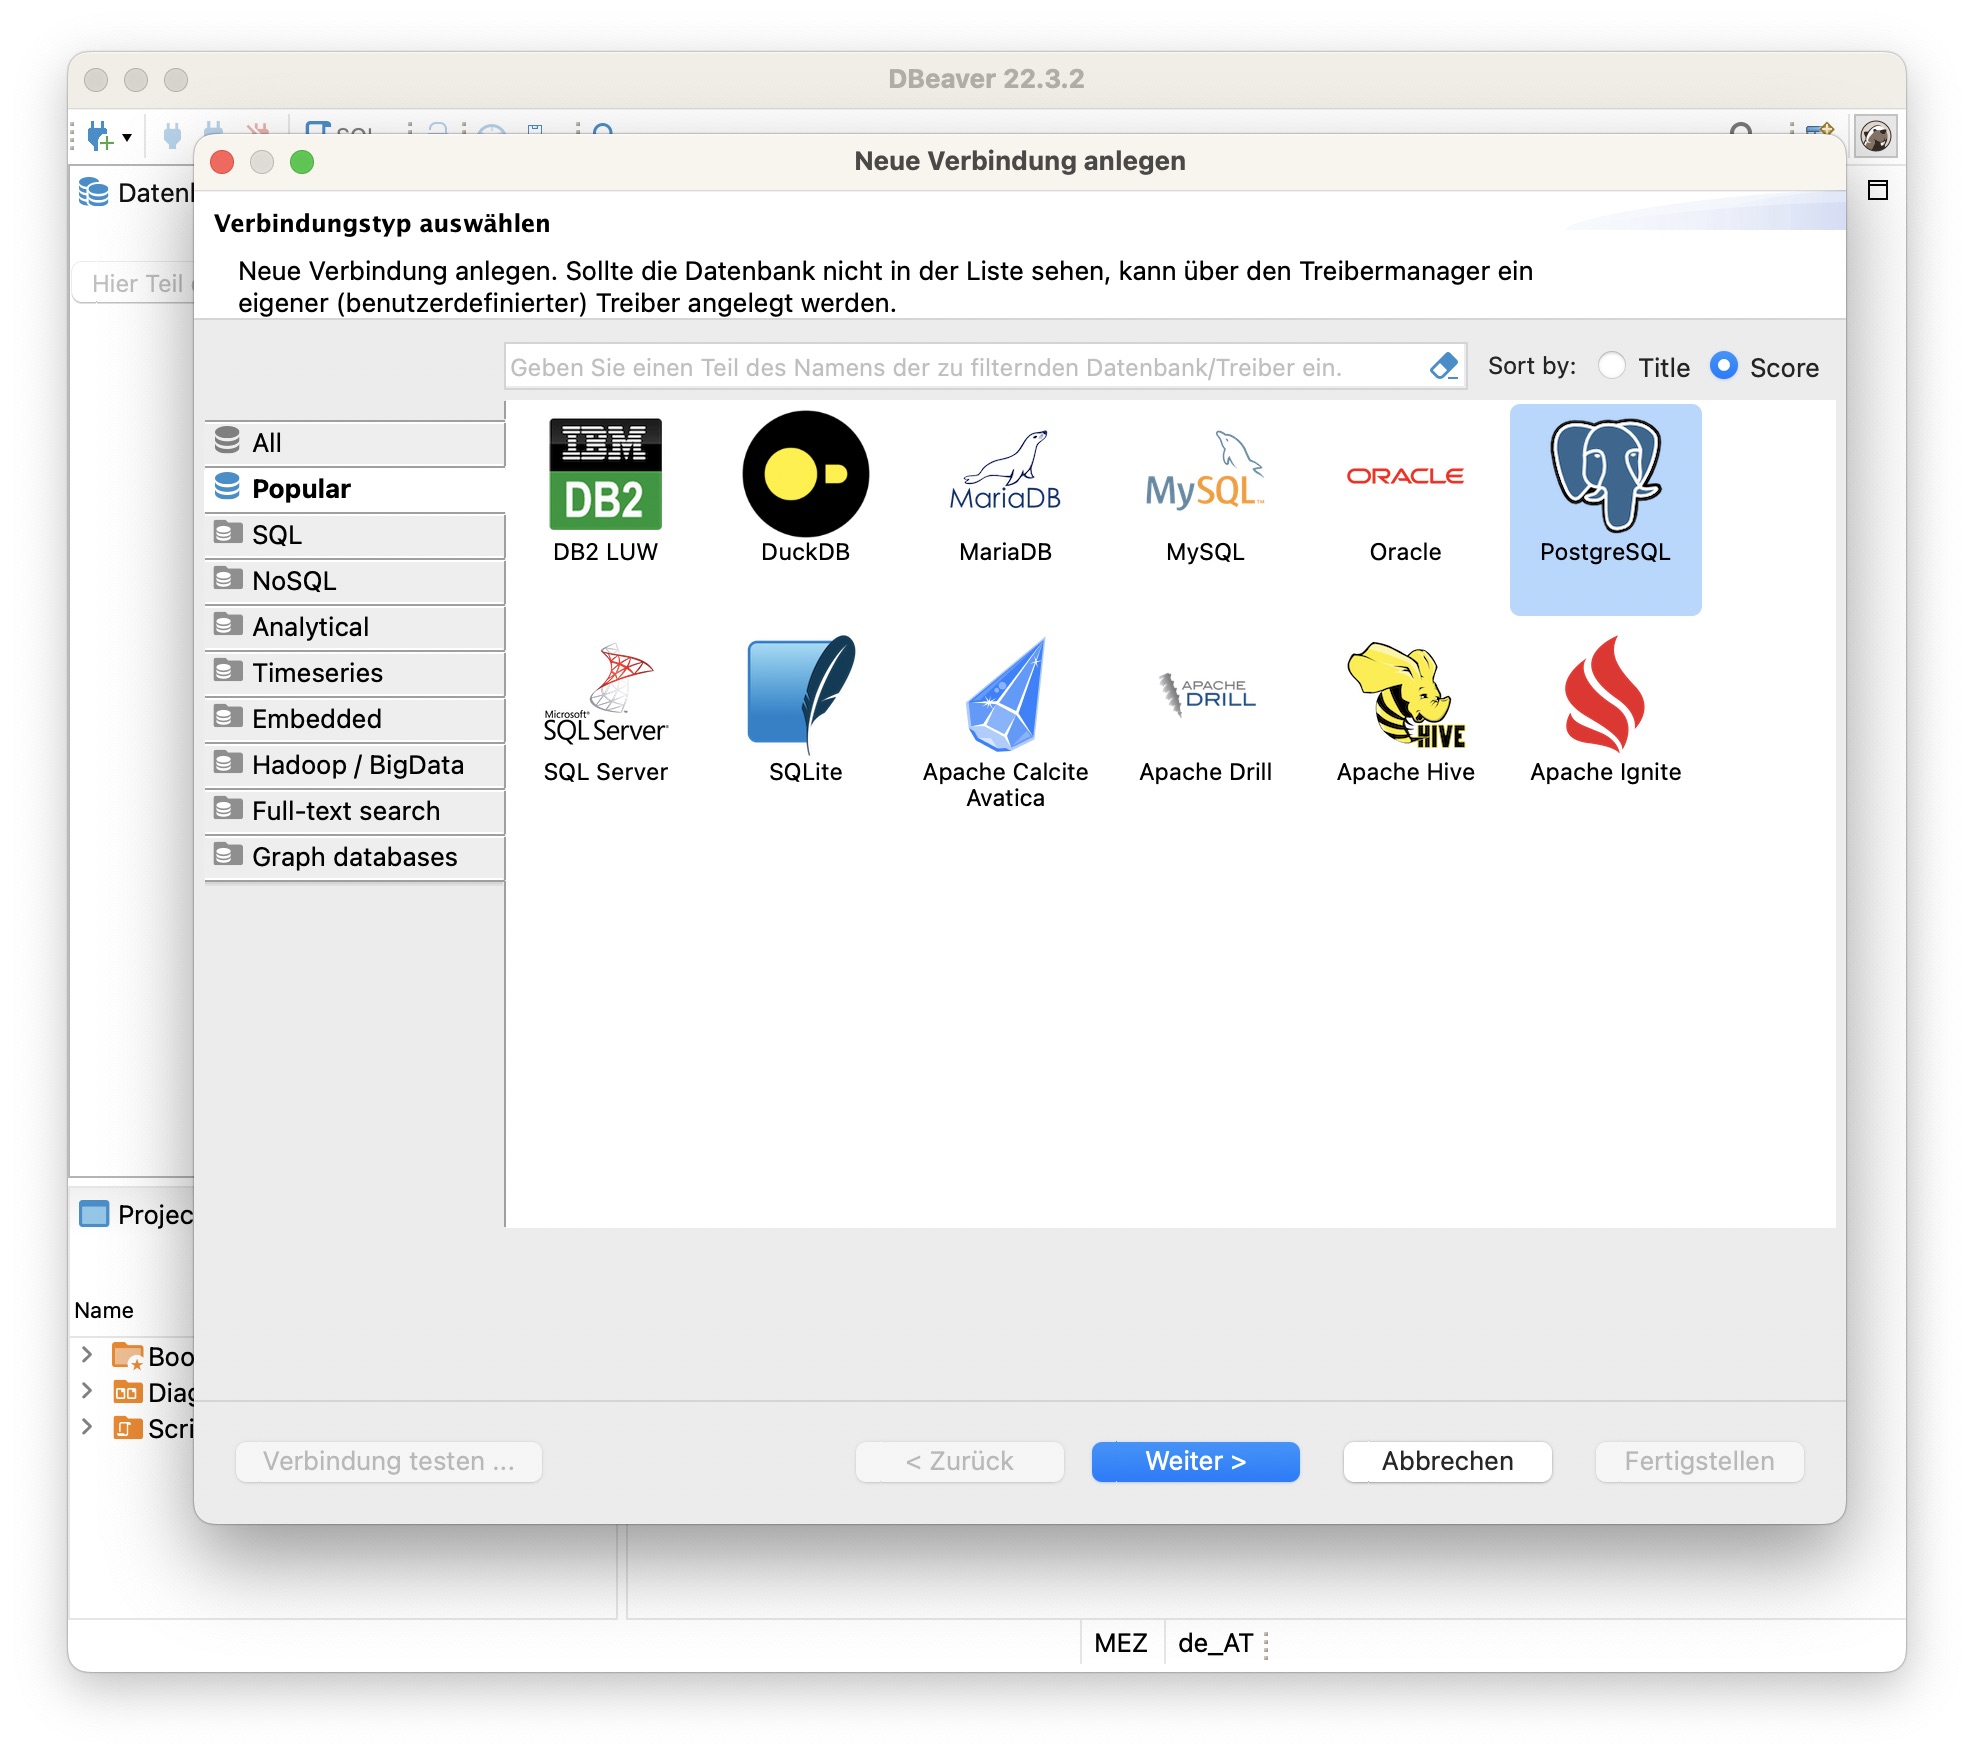Select the DB2 LUW database icon

point(605,475)
